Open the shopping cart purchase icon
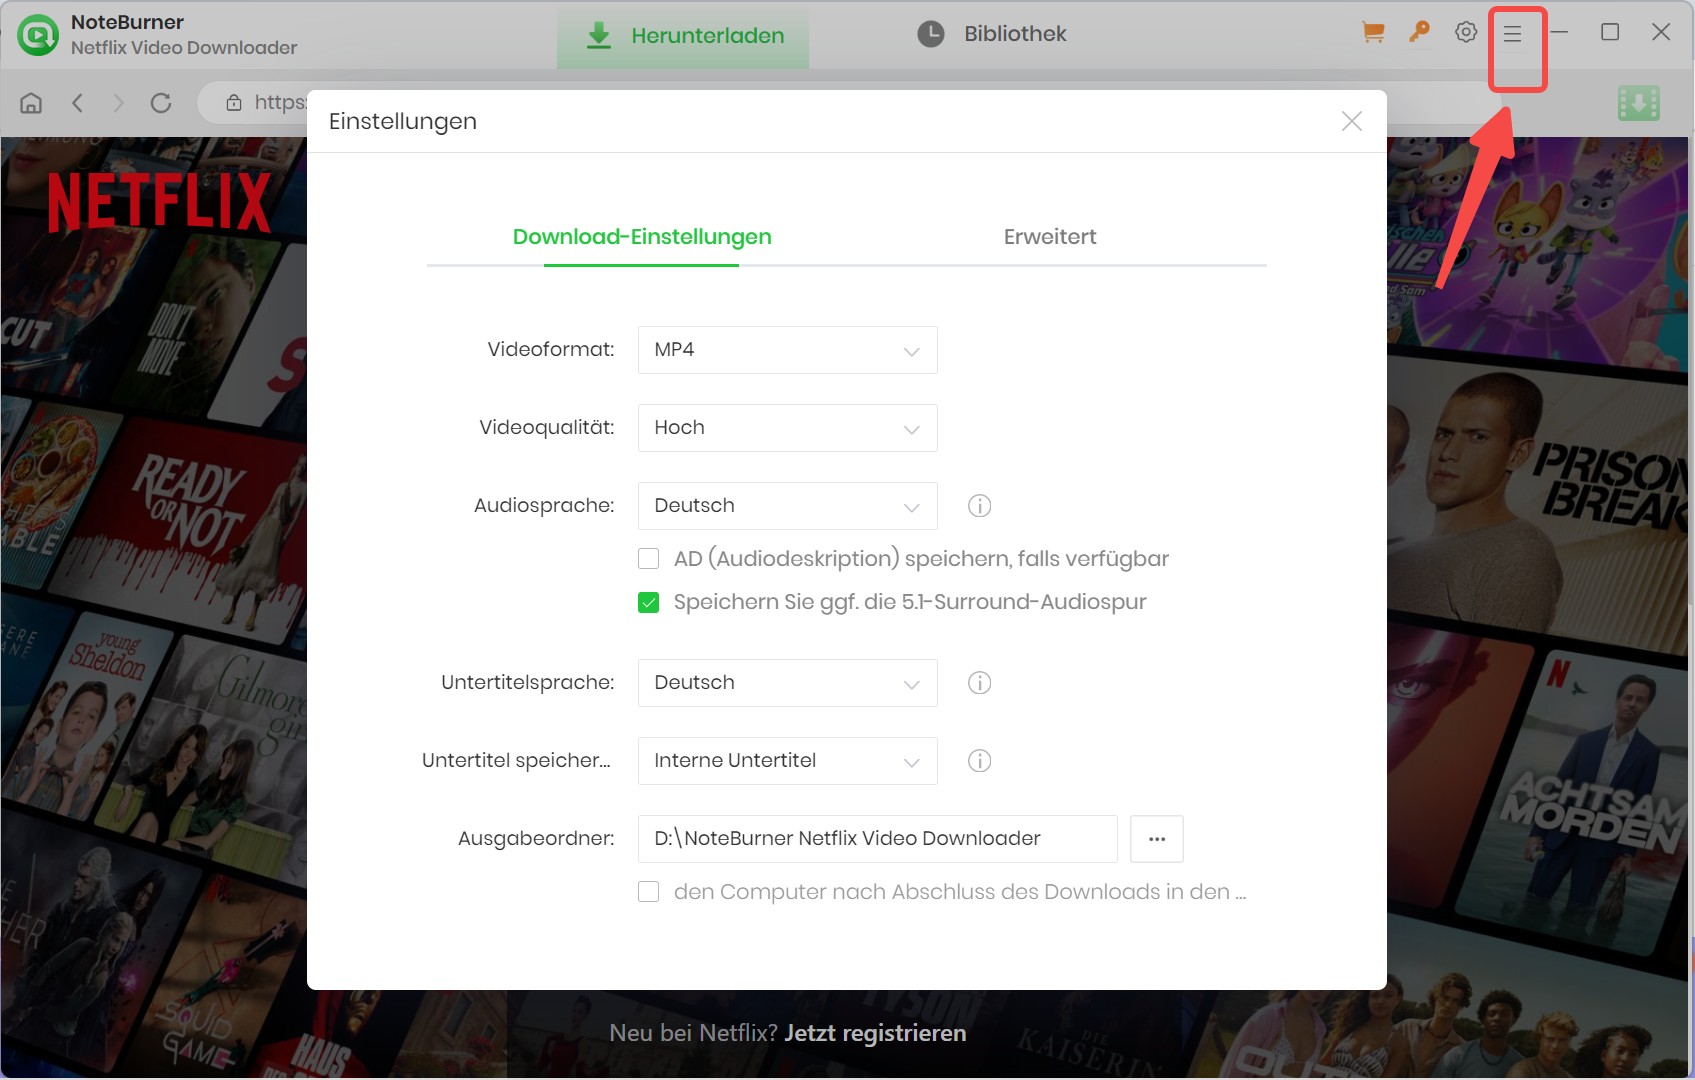 tap(1373, 33)
